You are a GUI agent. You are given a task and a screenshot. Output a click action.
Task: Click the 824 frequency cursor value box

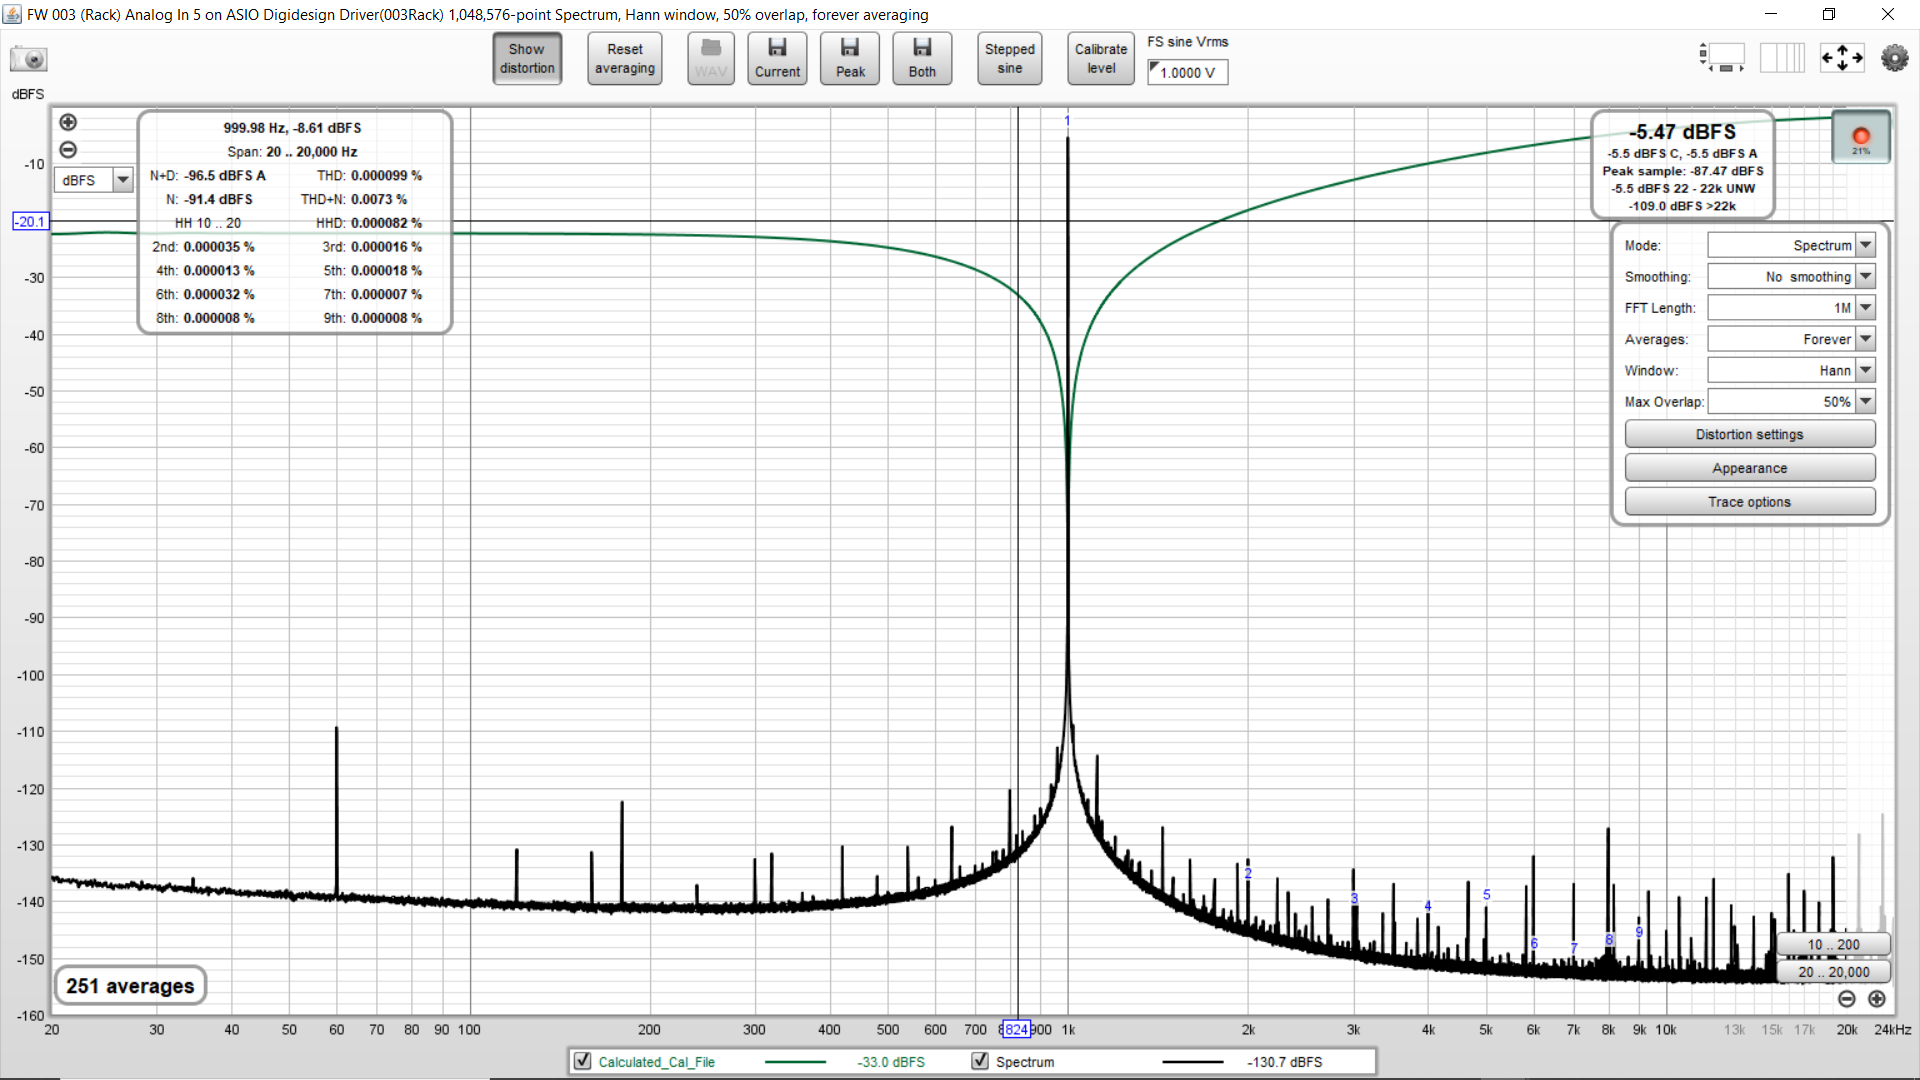click(x=1015, y=1029)
